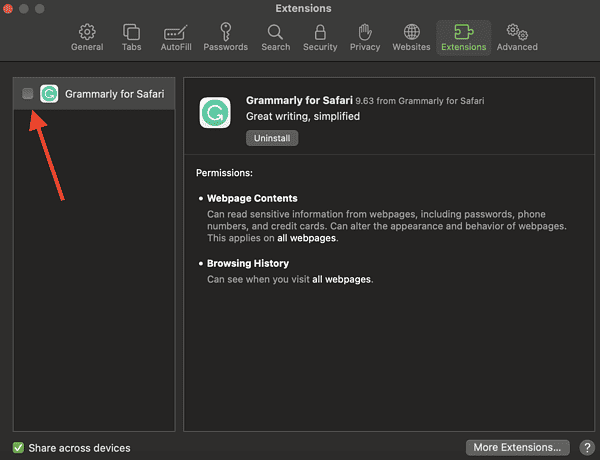The height and width of the screenshot is (460, 600).
Task: Open the General settings pane
Action: [87, 37]
